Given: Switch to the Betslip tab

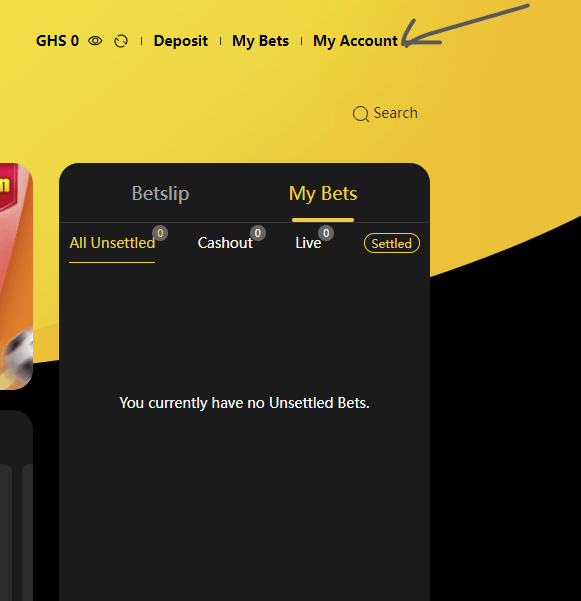Looking at the screenshot, I should (160, 193).
